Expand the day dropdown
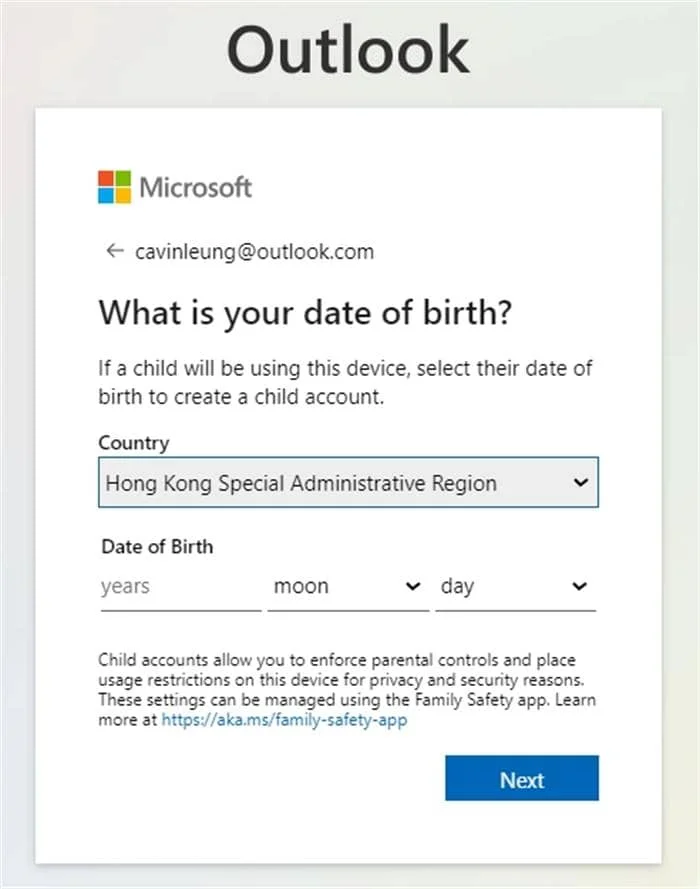Viewport: 700px width, 889px height. point(515,586)
